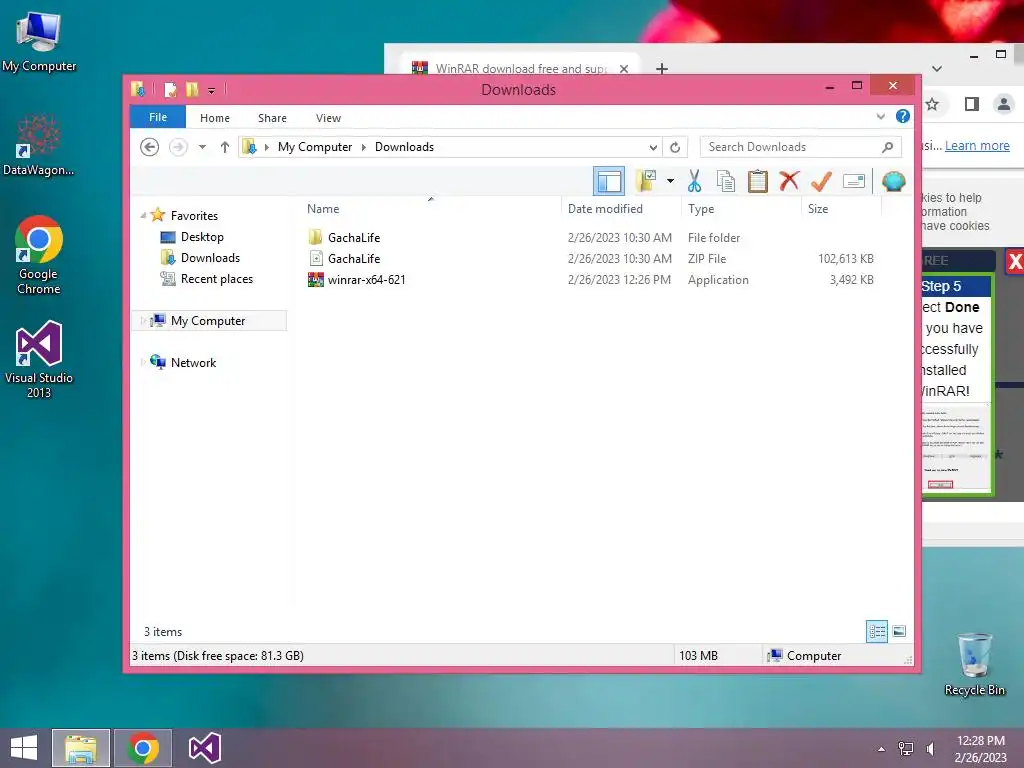The image size is (1024, 768).
Task: Expand the My Computer tree node
Action: click(143, 321)
